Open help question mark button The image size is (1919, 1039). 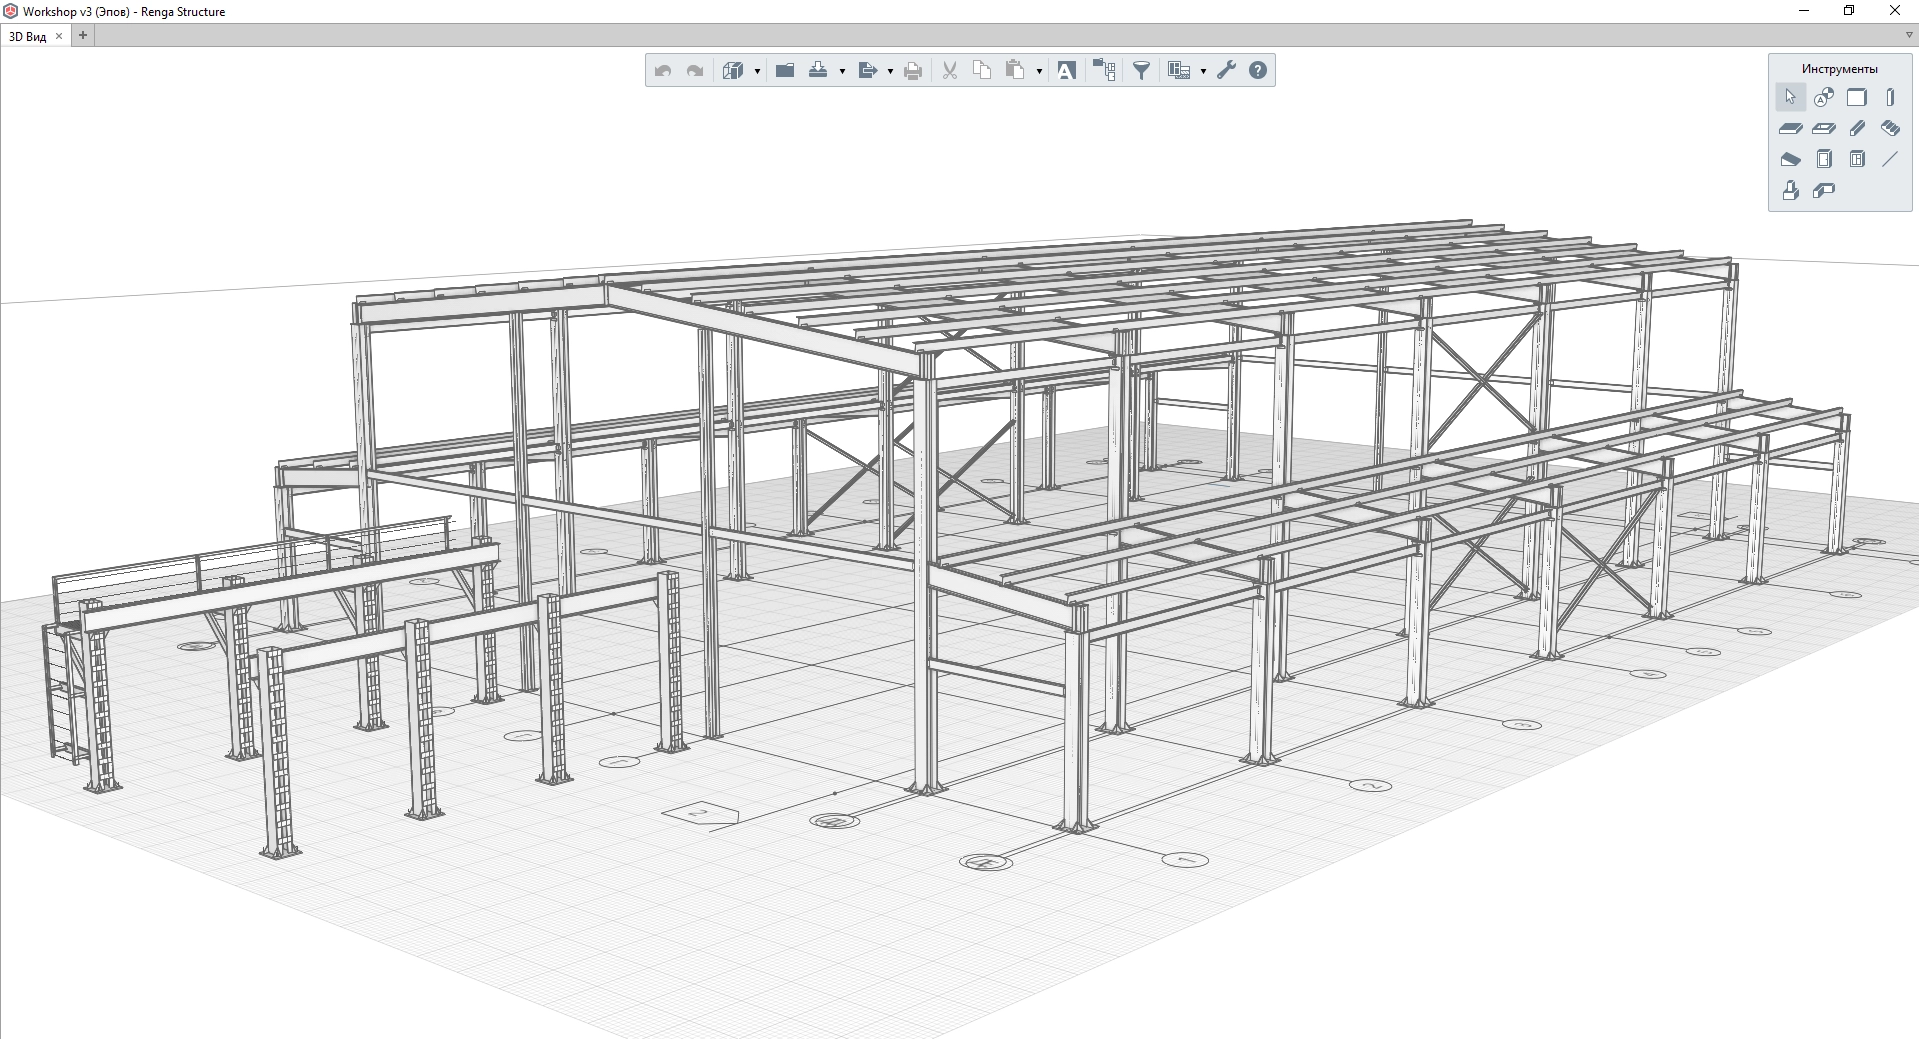click(1258, 70)
